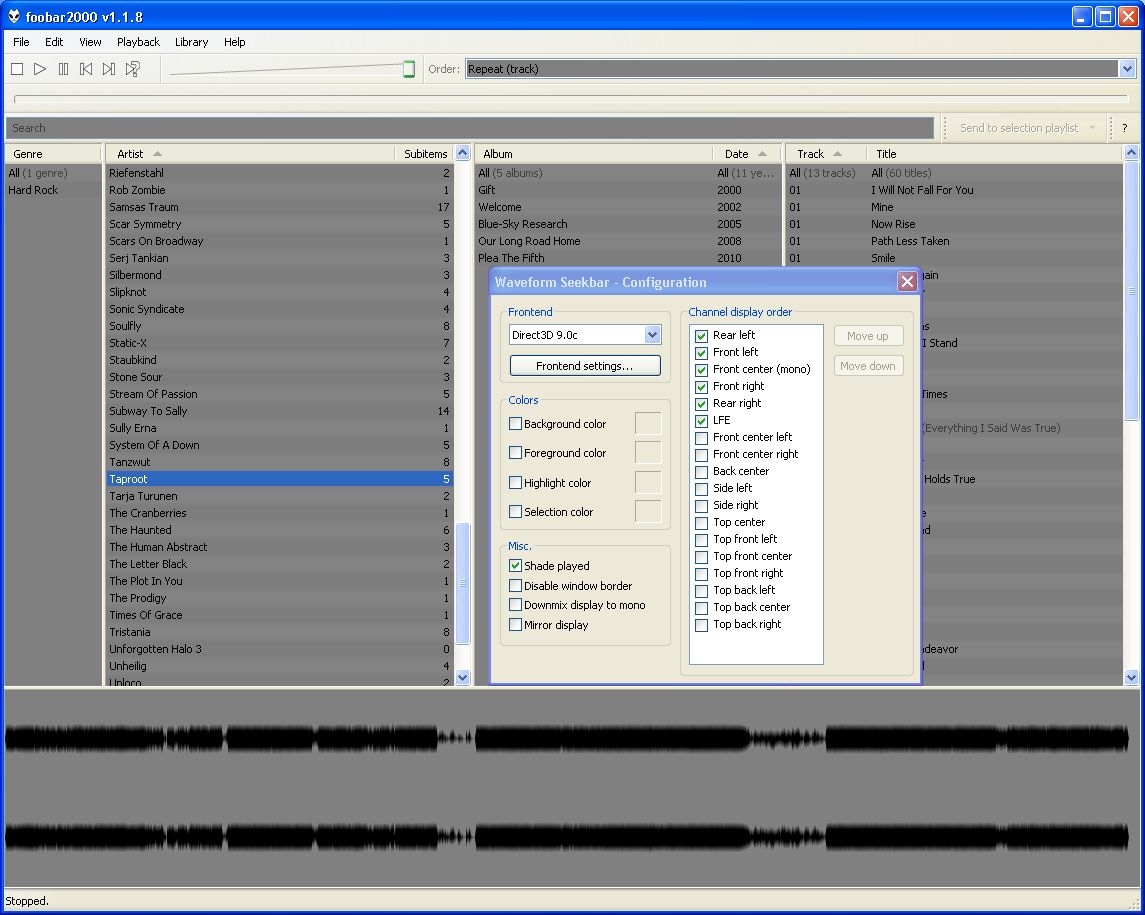
Task: Open the playback Order dropdown
Action: pos(1127,69)
